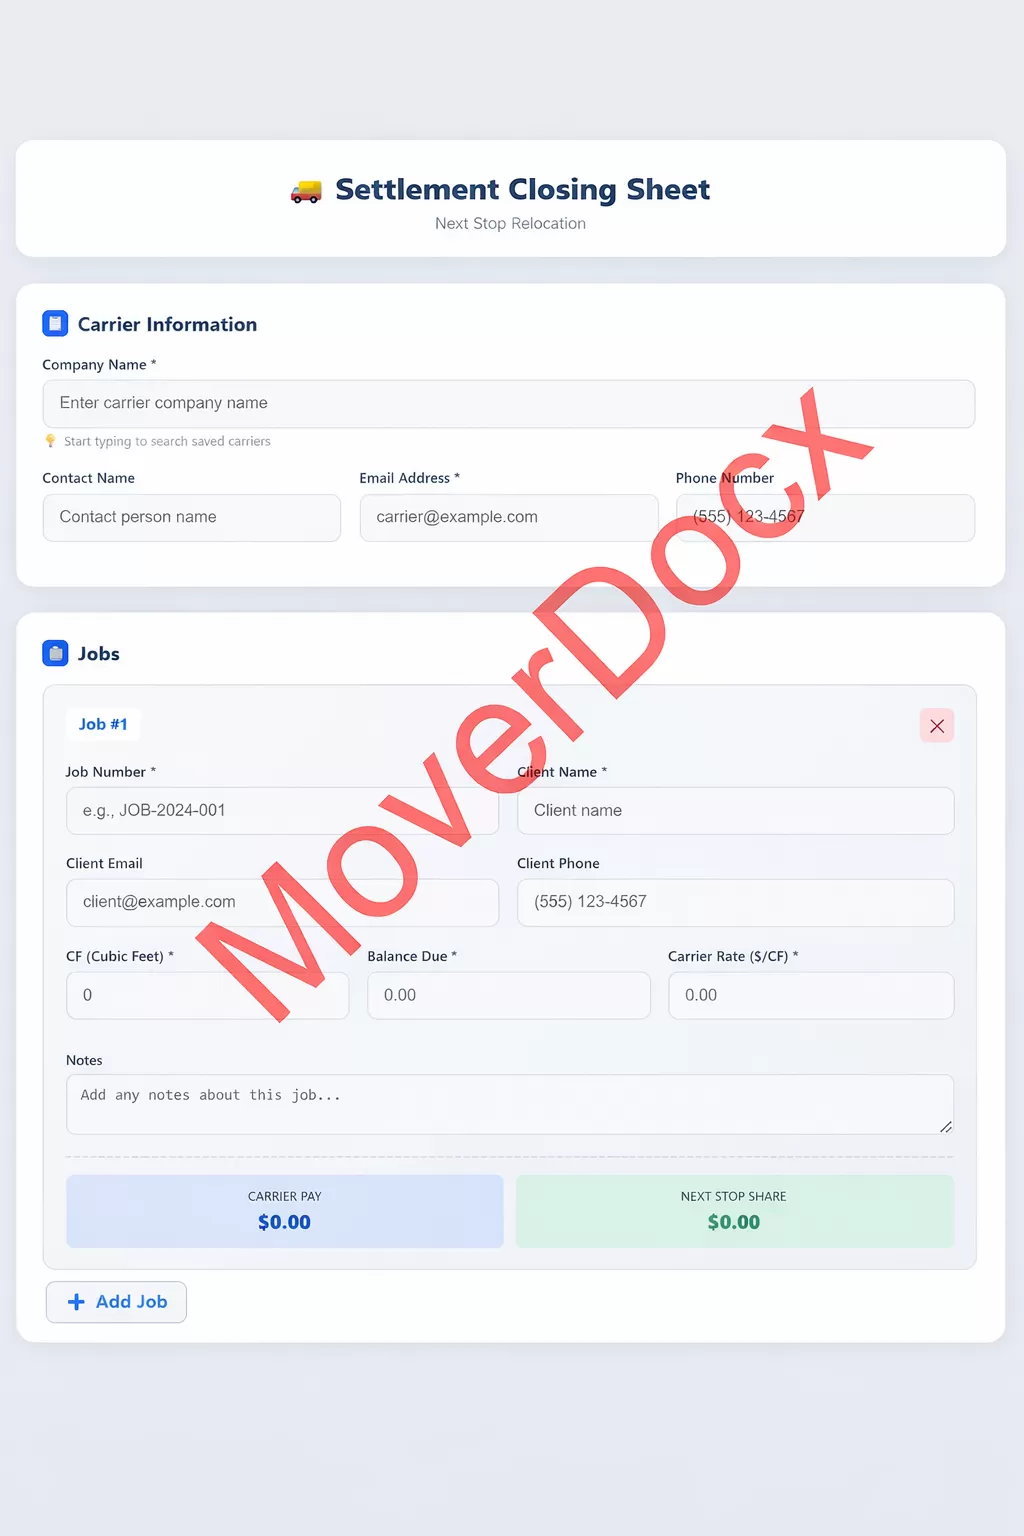1024x1536 pixels.
Task: Click the Client Name text field
Action: [735, 811]
